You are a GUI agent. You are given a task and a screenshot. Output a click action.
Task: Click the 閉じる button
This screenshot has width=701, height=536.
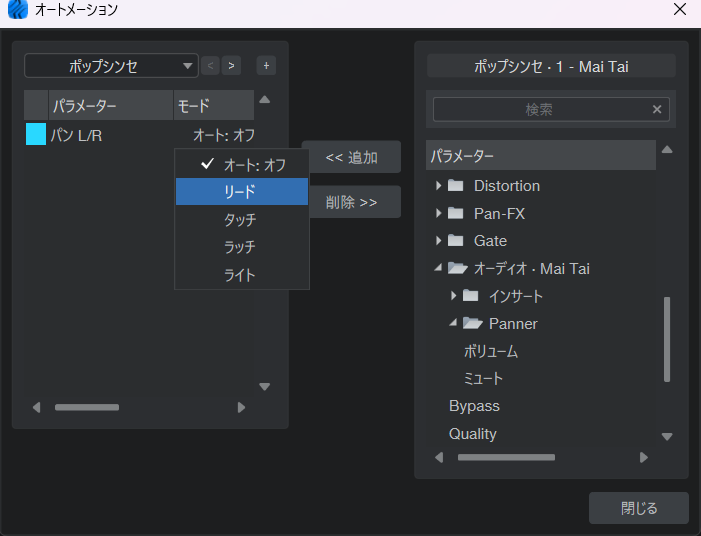tap(638, 508)
